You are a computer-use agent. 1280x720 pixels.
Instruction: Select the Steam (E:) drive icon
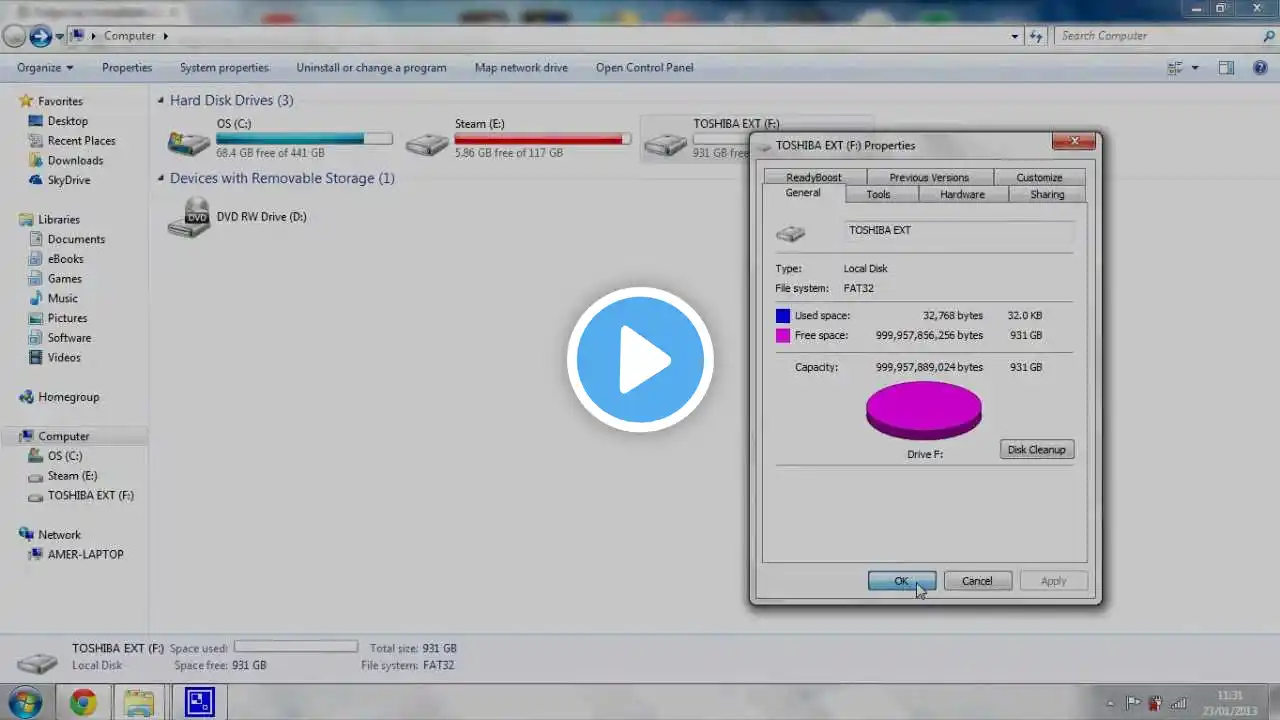click(x=427, y=144)
